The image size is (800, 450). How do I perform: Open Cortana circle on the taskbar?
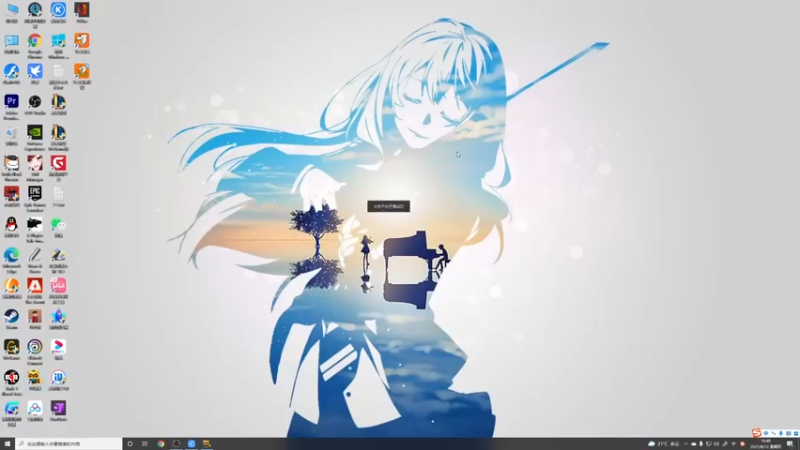130,444
